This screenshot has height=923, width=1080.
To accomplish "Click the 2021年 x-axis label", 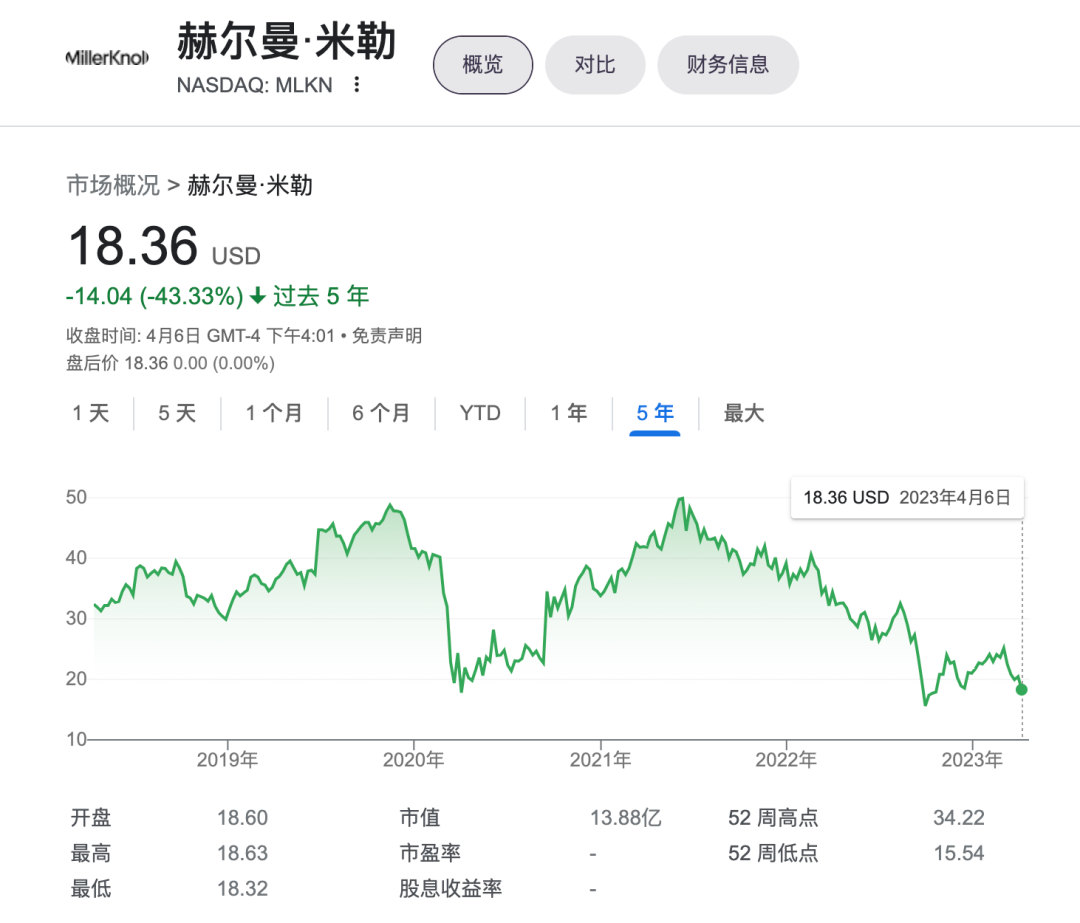I will point(600,760).
